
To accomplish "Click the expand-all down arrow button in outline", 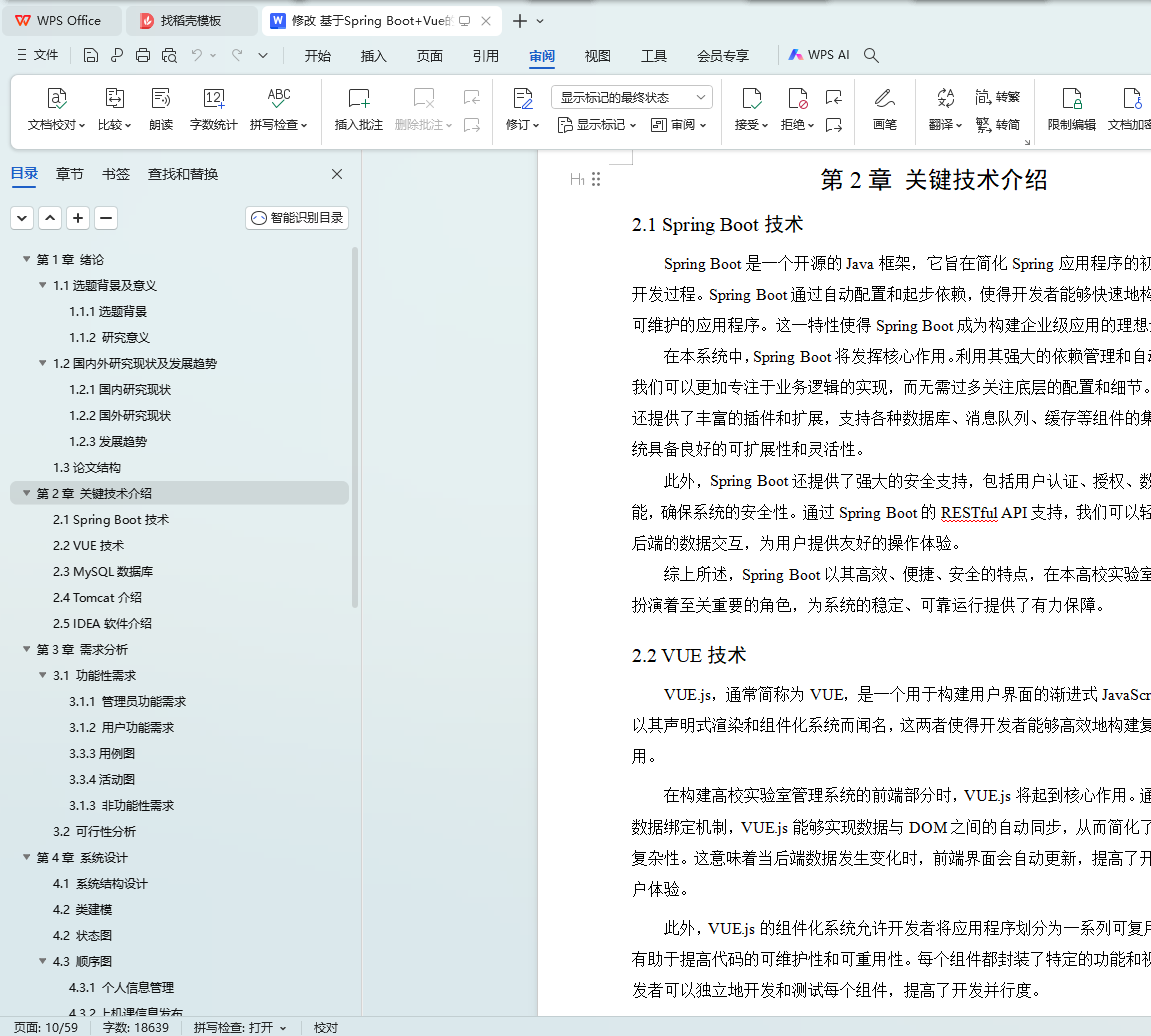I will click(x=22, y=218).
